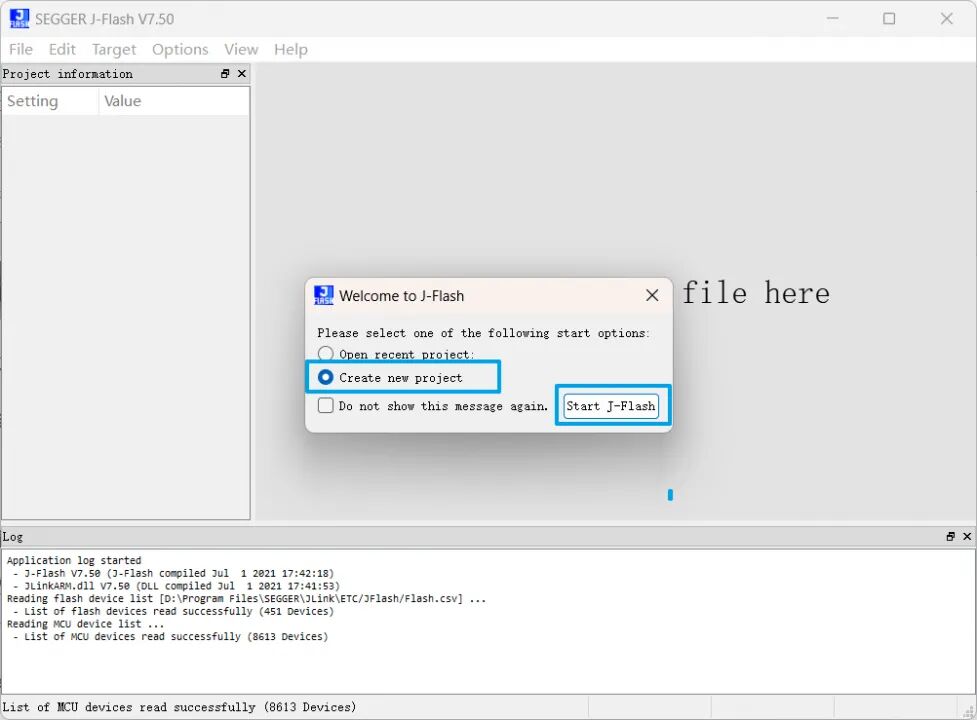Check Do not show this message again
Screen dimensions: 977x720
326,405
